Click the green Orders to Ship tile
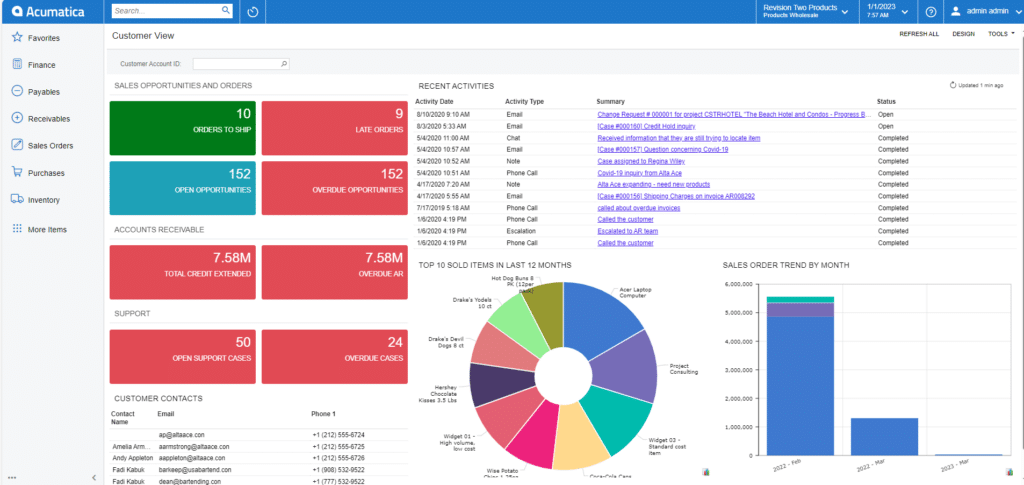The image size is (1024, 485). click(x=182, y=128)
